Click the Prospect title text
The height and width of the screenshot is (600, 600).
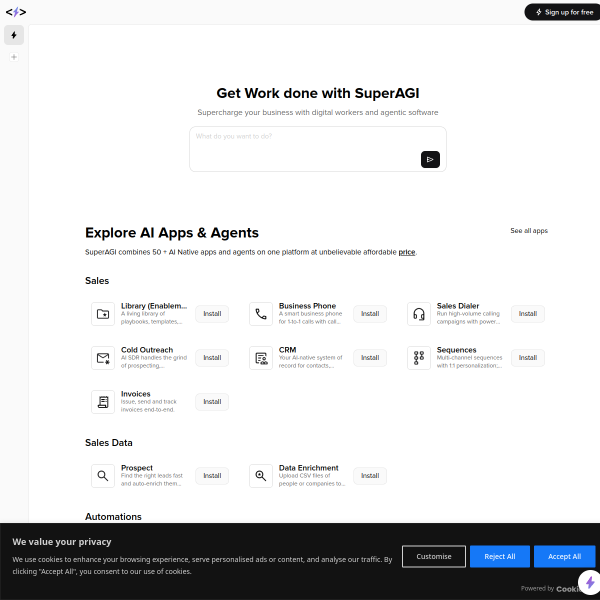point(137,468)
